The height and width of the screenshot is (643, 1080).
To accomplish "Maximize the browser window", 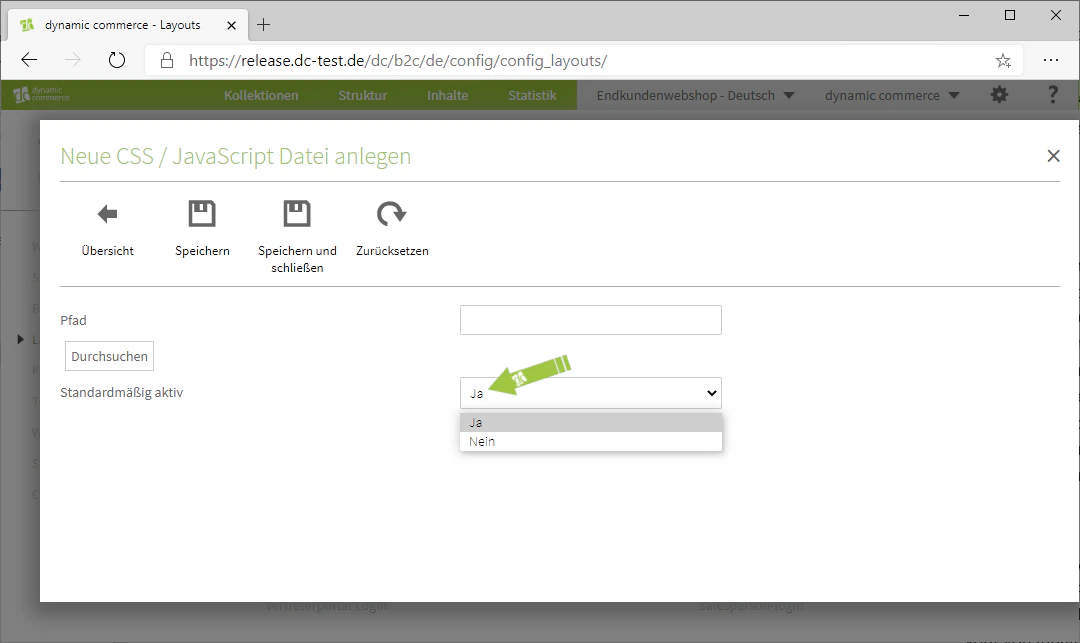I will coord(1010,15).
